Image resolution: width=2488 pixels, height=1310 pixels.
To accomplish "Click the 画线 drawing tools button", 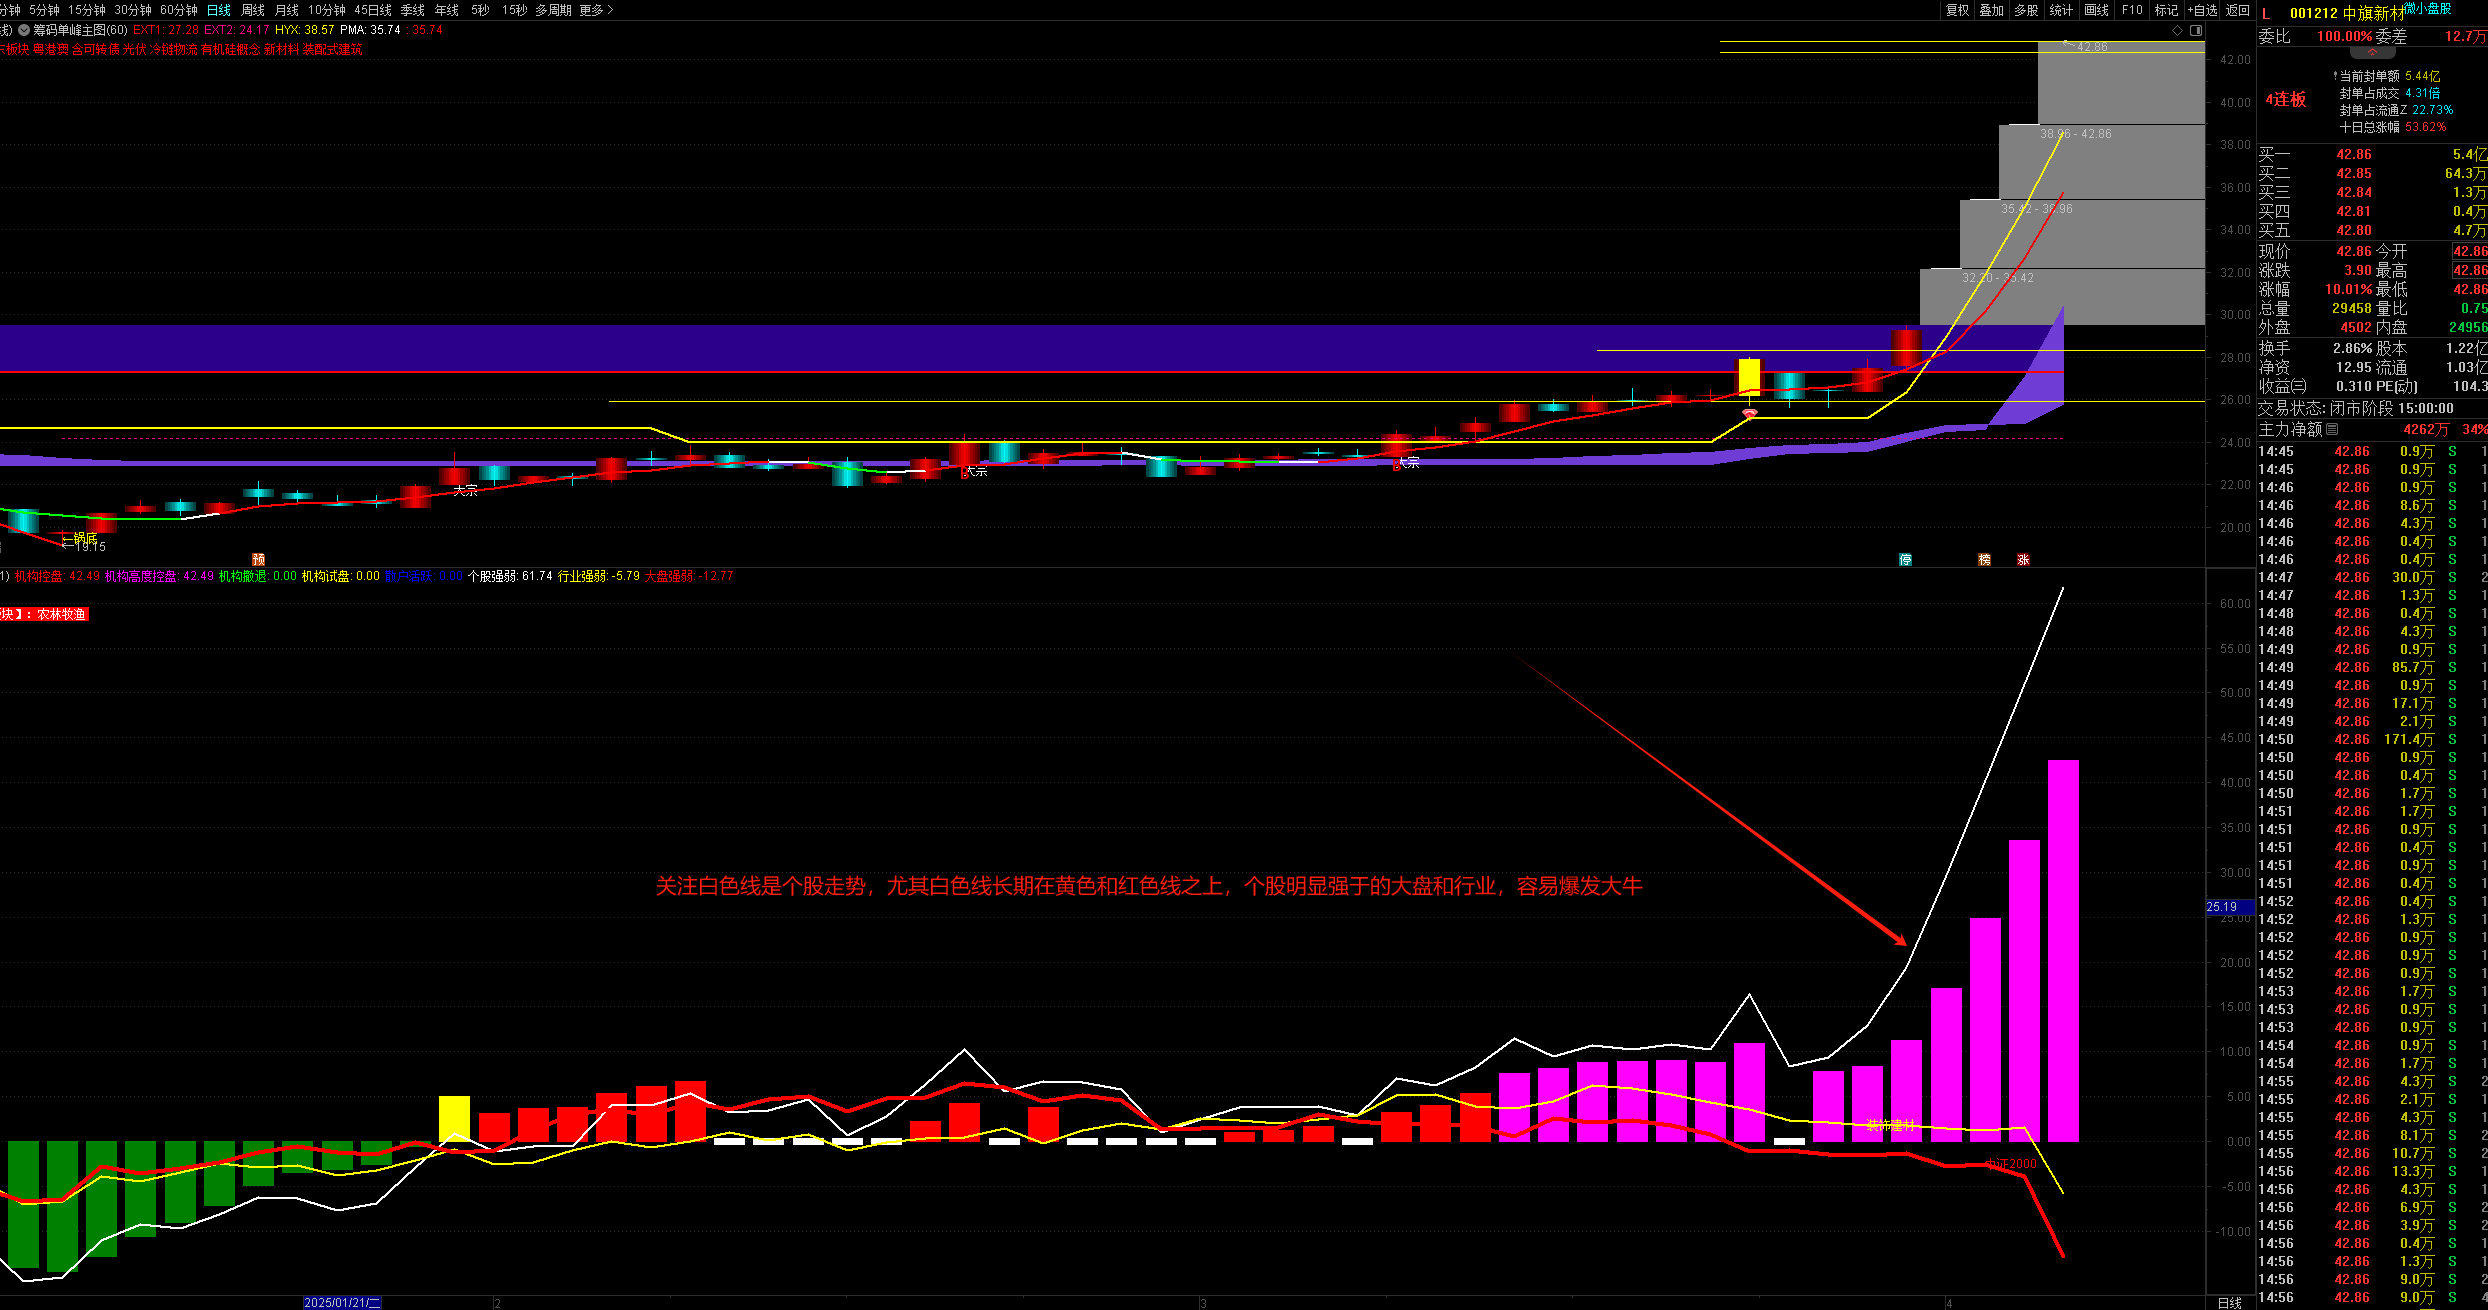I will (2097, 10).
